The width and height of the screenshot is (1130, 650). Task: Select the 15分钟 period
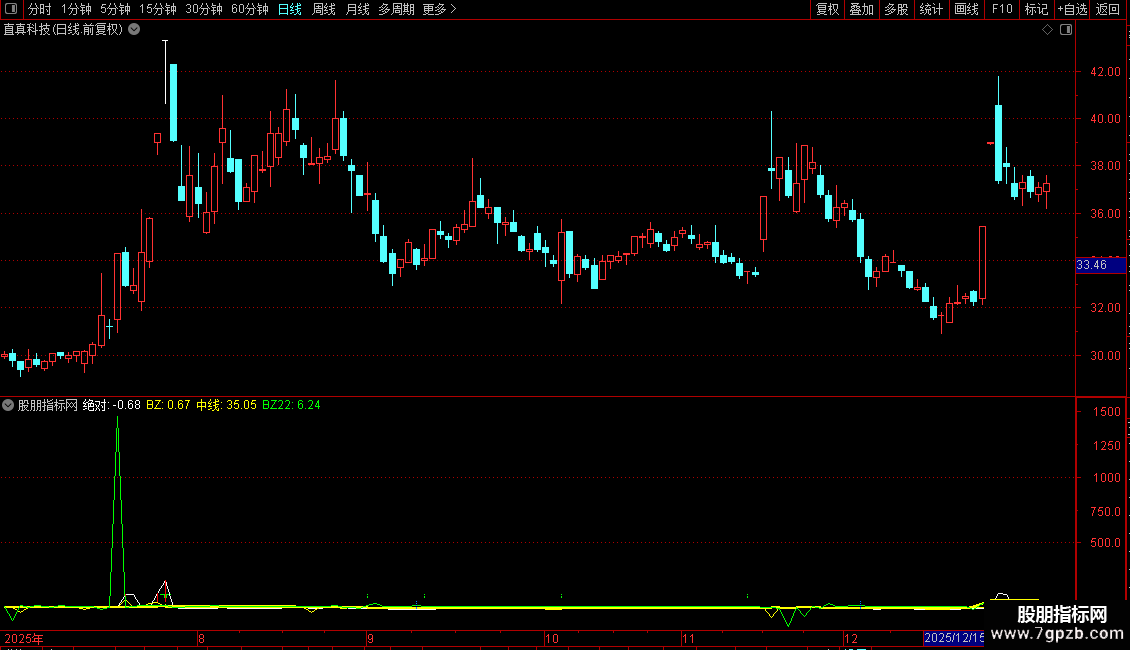click(157, 9)
